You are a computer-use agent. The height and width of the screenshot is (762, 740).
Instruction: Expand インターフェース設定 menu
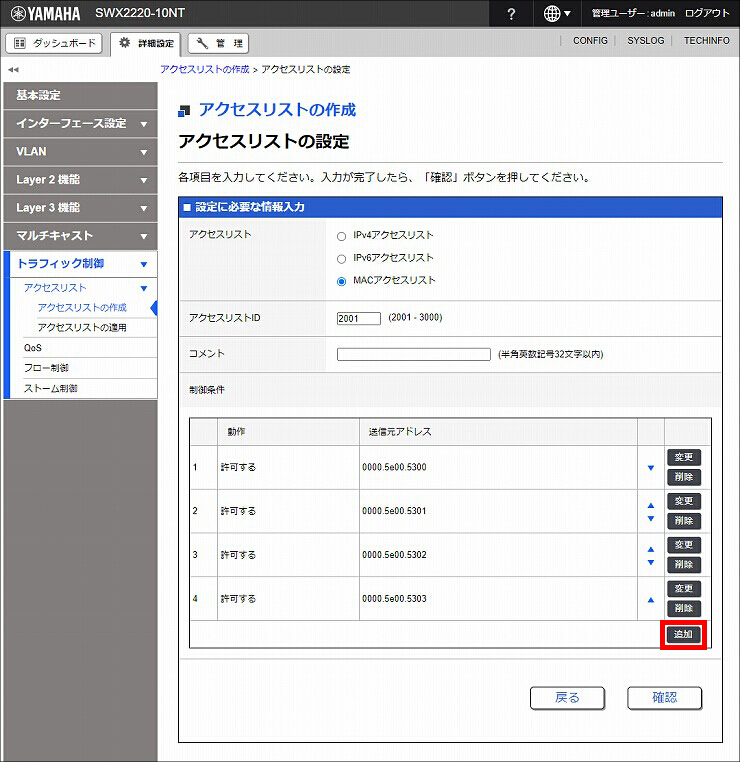point(80,123)
